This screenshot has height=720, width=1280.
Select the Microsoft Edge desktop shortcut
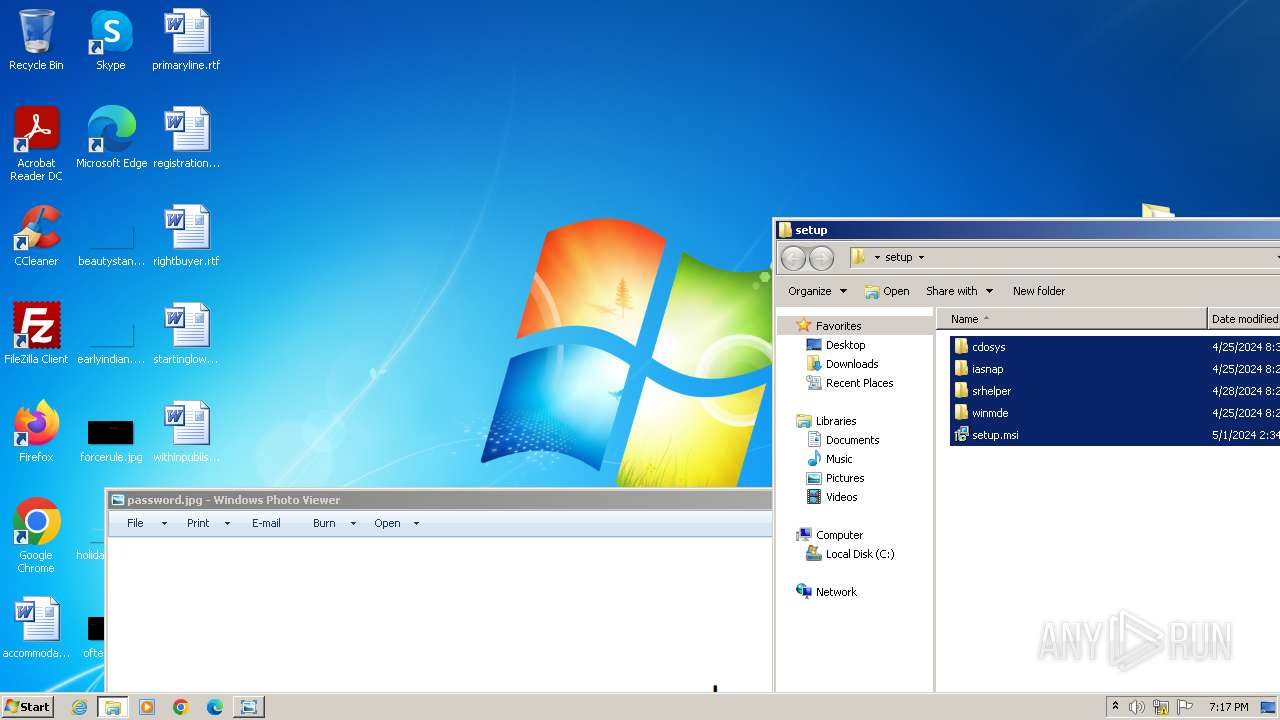(x=111, y=138)
